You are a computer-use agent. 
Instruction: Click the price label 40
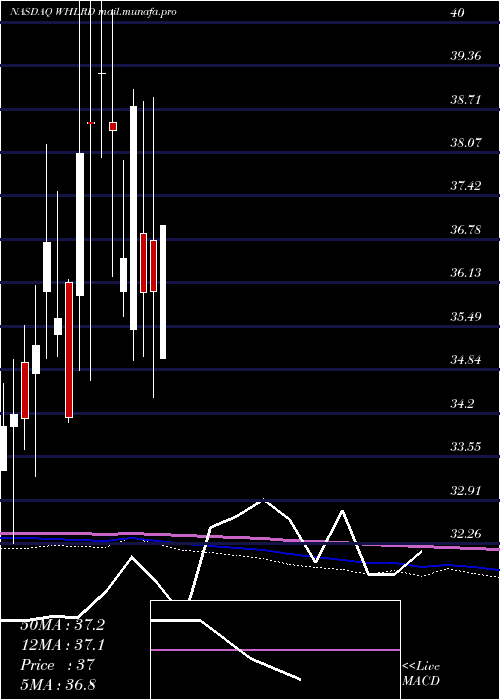458,12
